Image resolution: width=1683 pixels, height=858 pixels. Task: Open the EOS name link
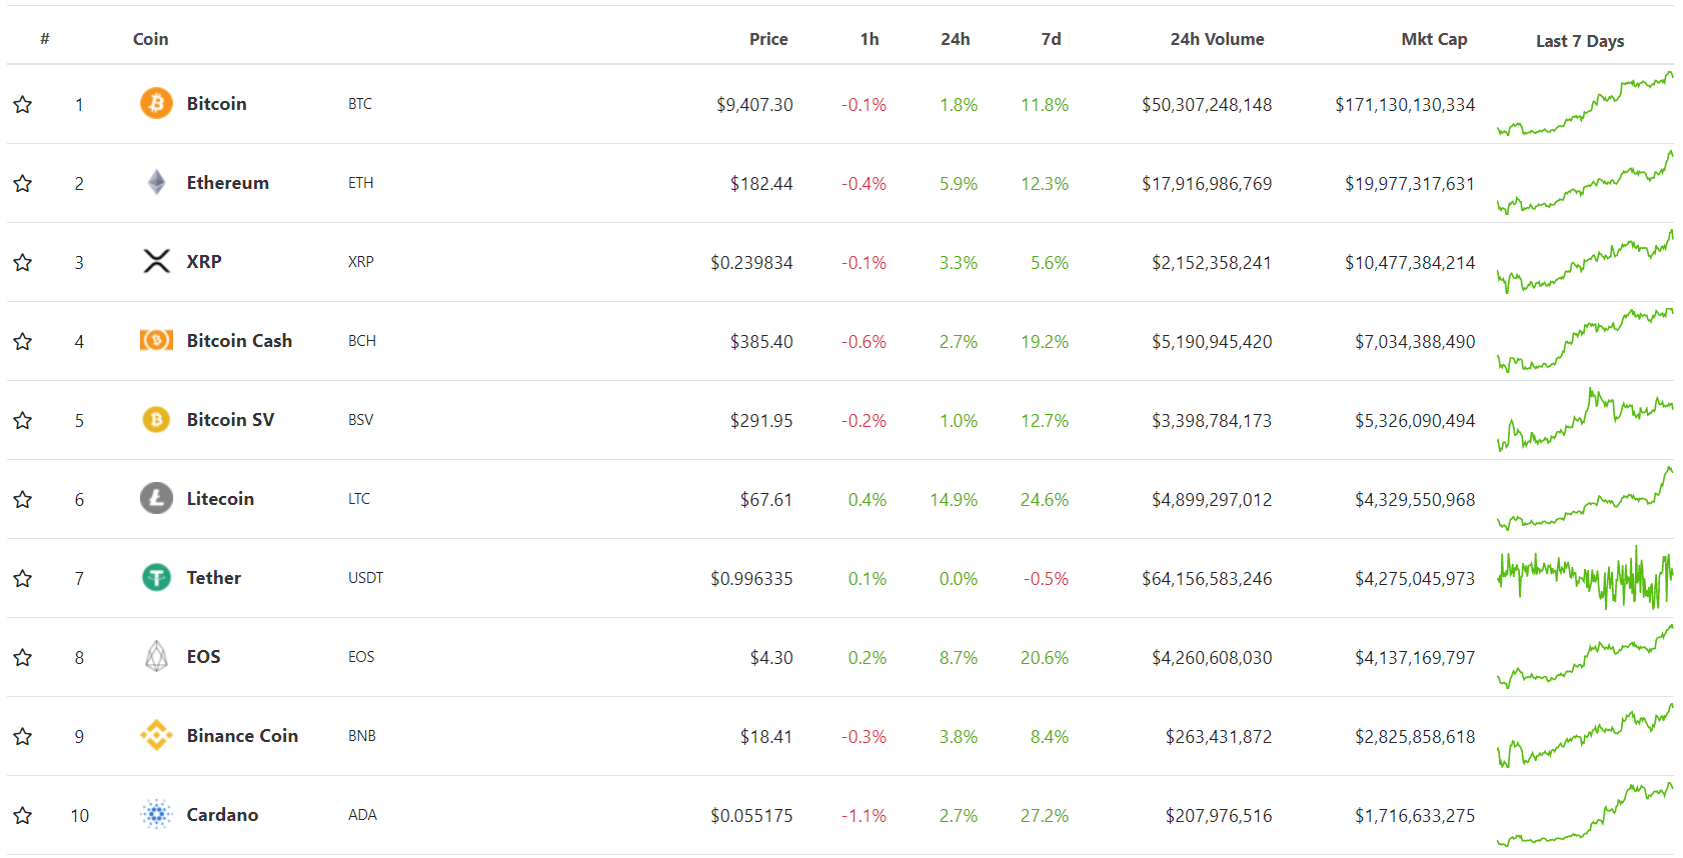tap(204, 656)
